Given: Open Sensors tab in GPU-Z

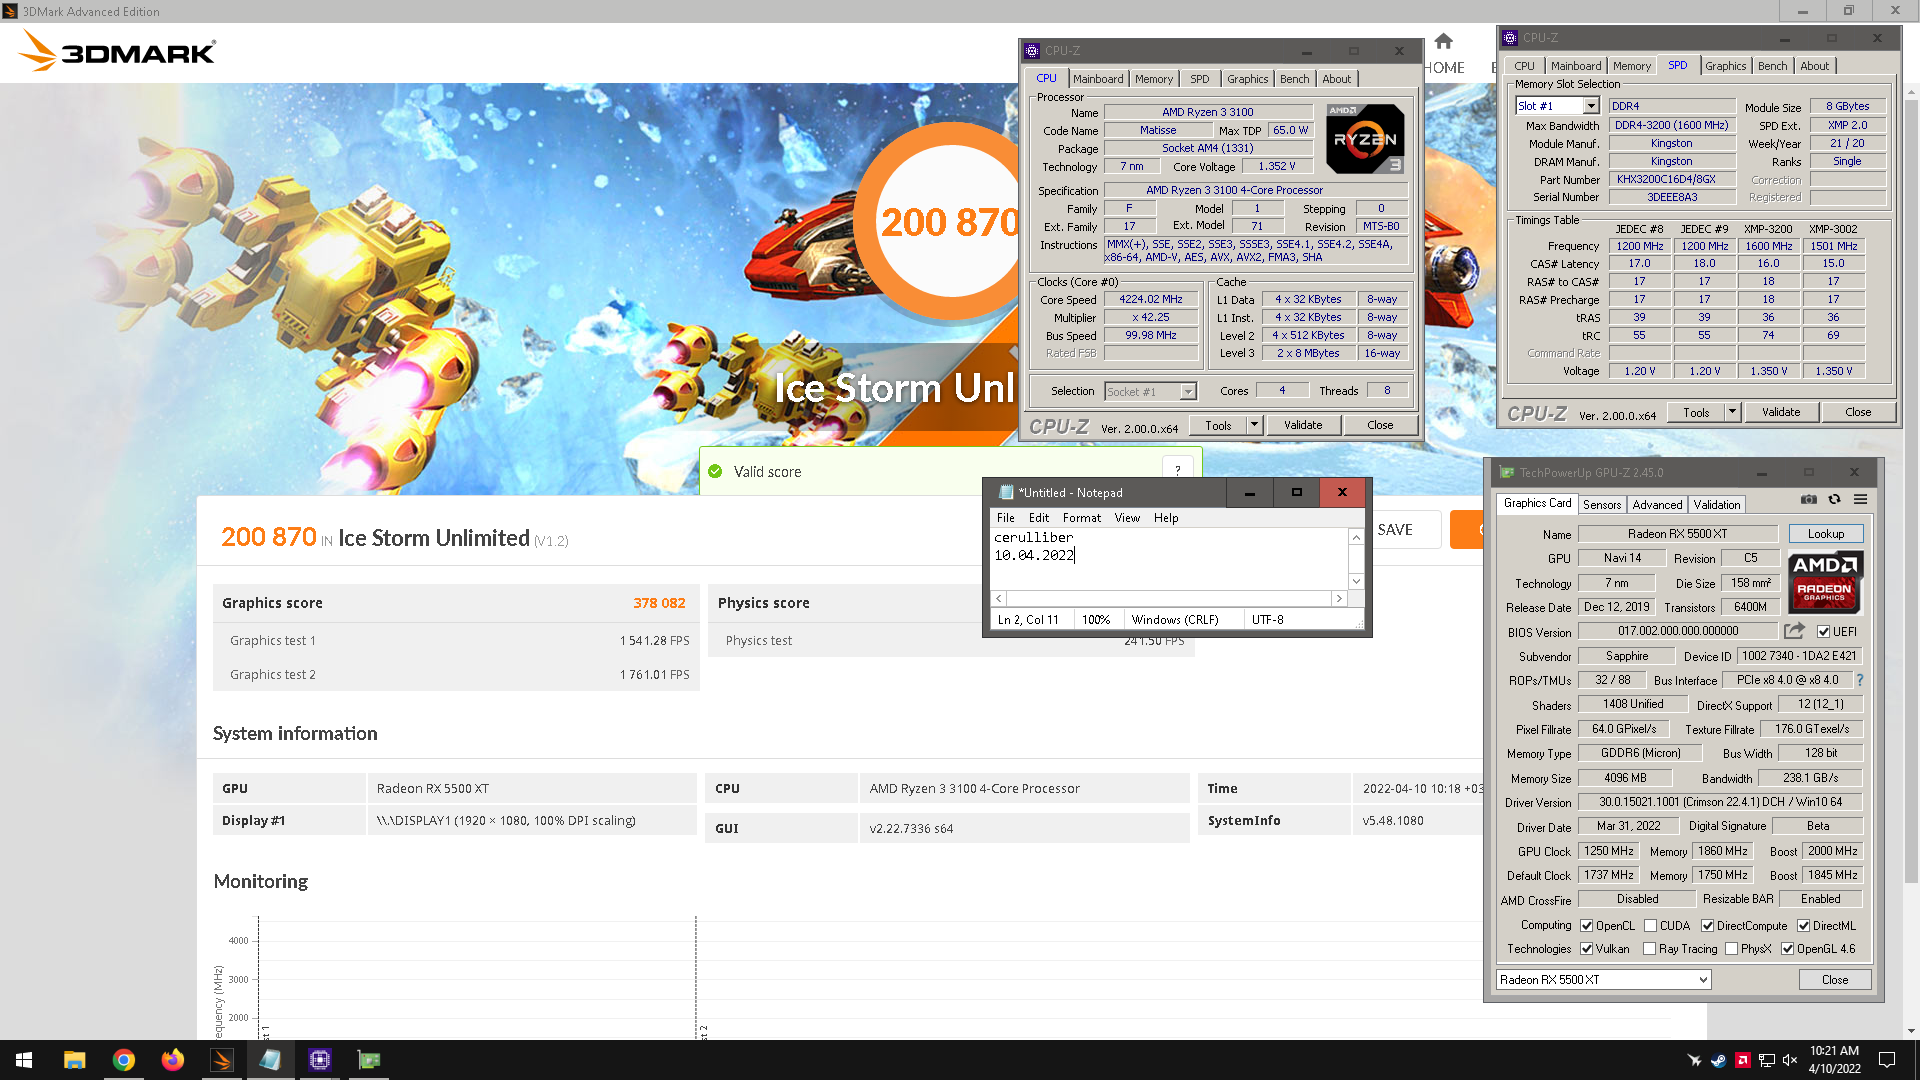Looking at the screenshot, I should [1601, 505].
